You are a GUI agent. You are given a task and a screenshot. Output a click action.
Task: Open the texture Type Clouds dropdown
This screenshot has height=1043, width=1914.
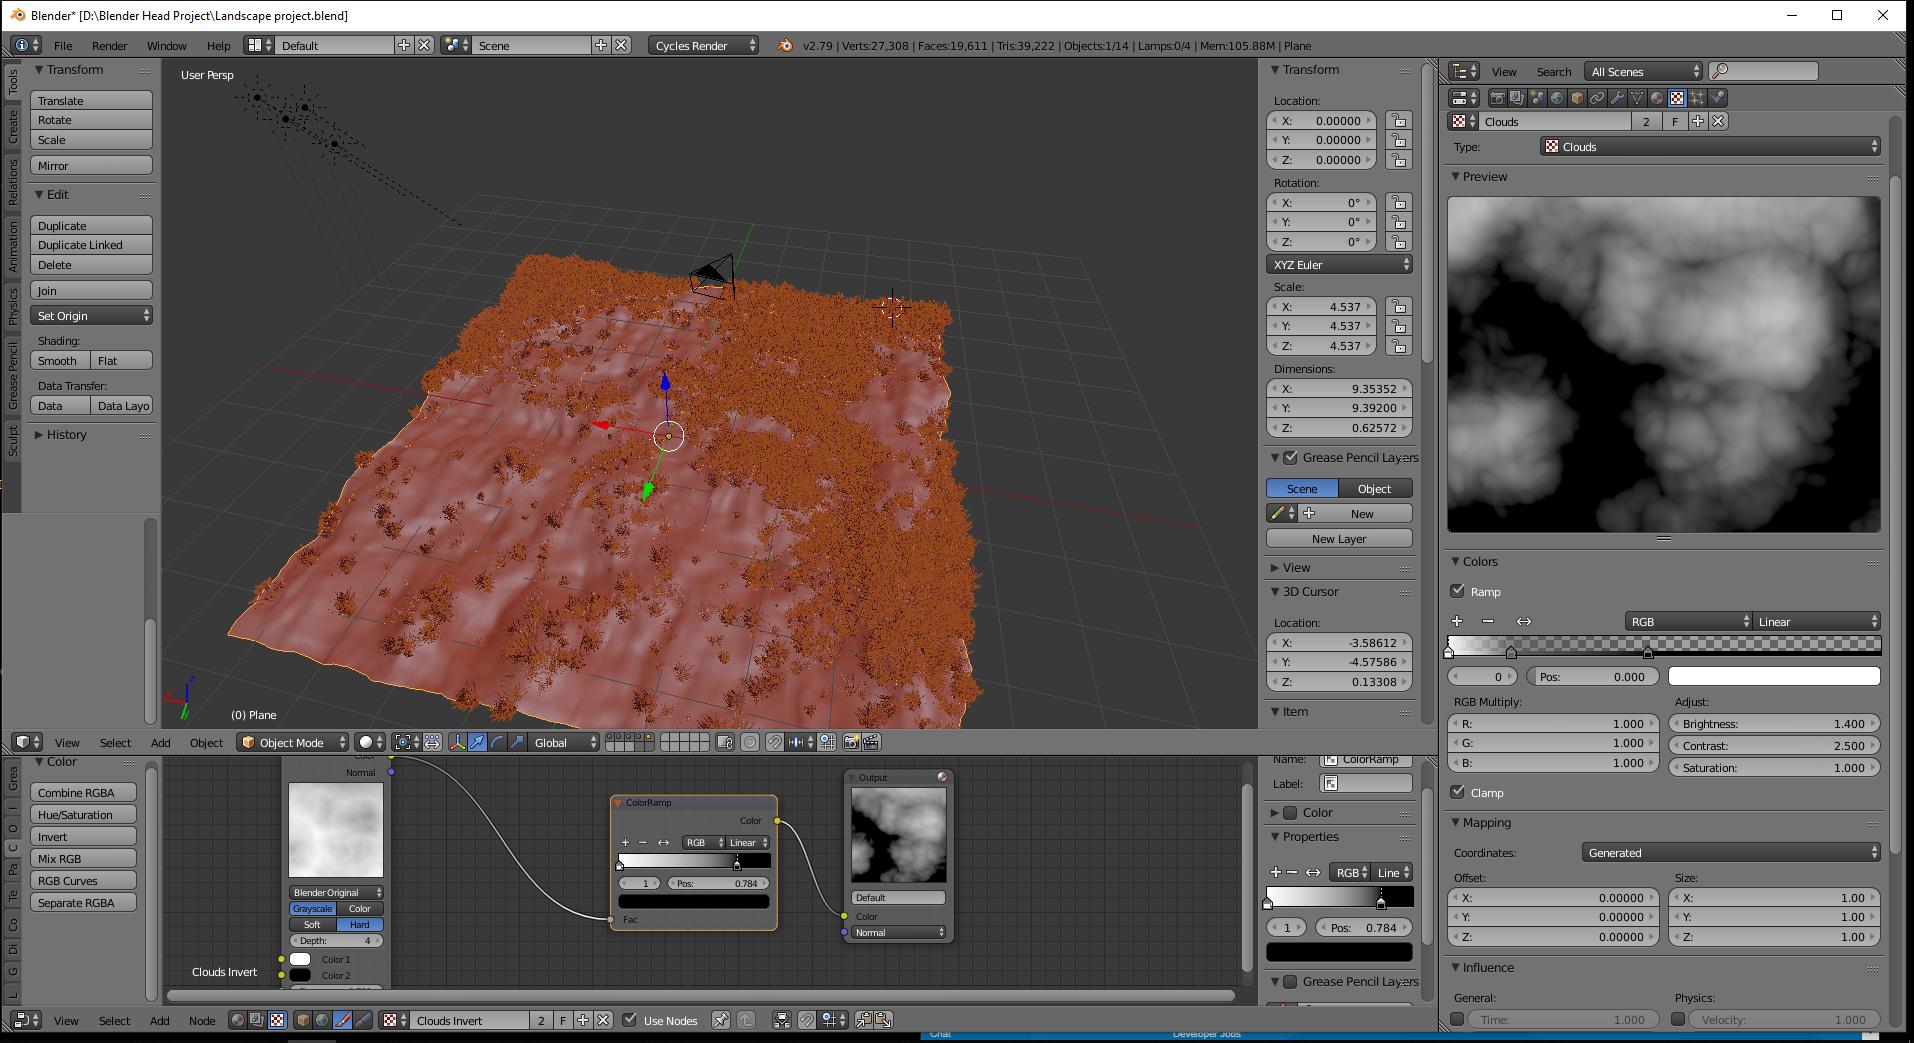coord(1710,146)
